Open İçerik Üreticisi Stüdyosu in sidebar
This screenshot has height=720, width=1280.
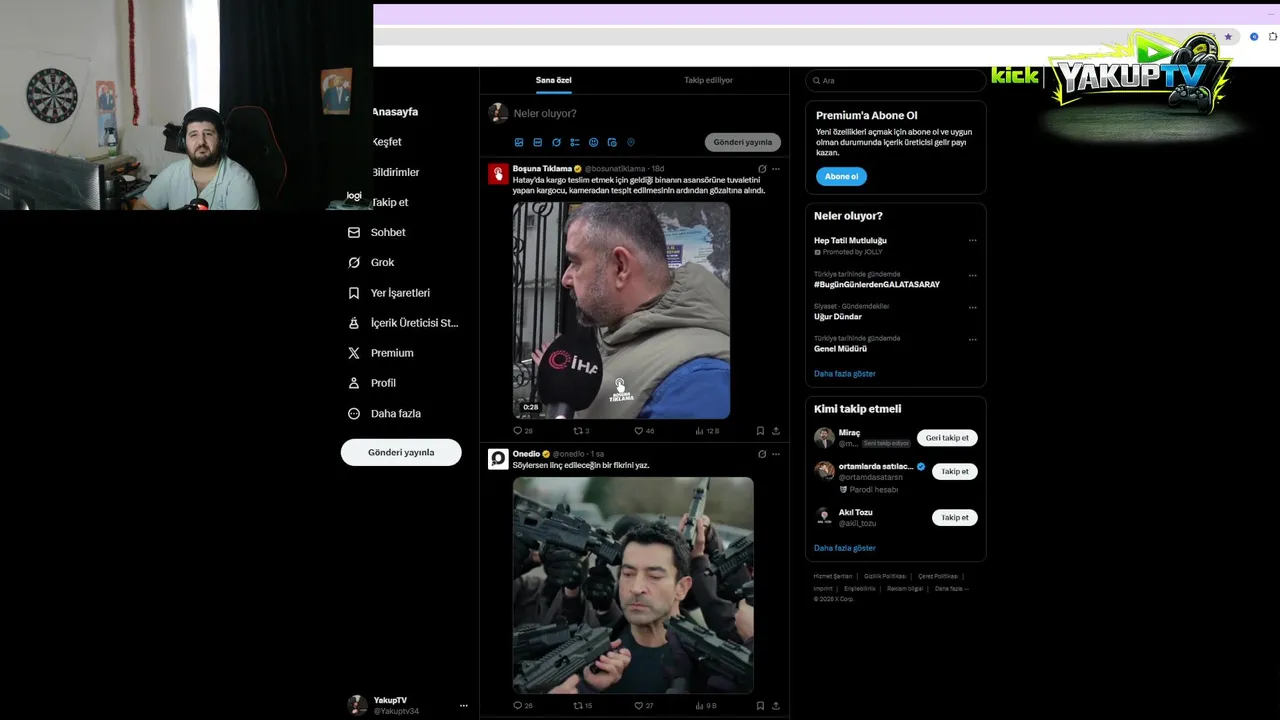tap(403, 323)
